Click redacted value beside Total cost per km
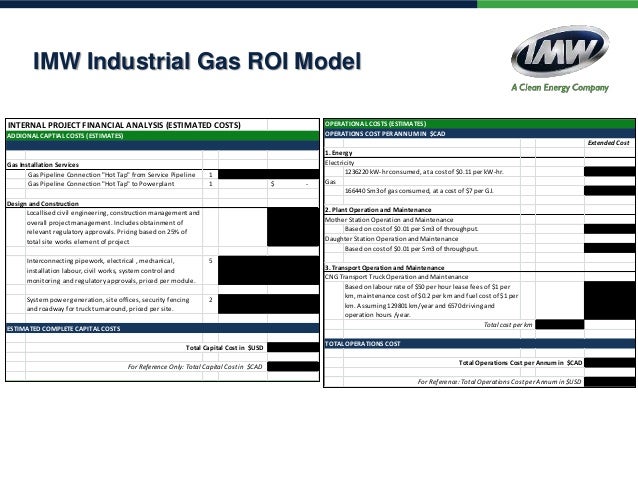Image resolution: width=638 pixels, height=479 pixels. pos(560,324)
